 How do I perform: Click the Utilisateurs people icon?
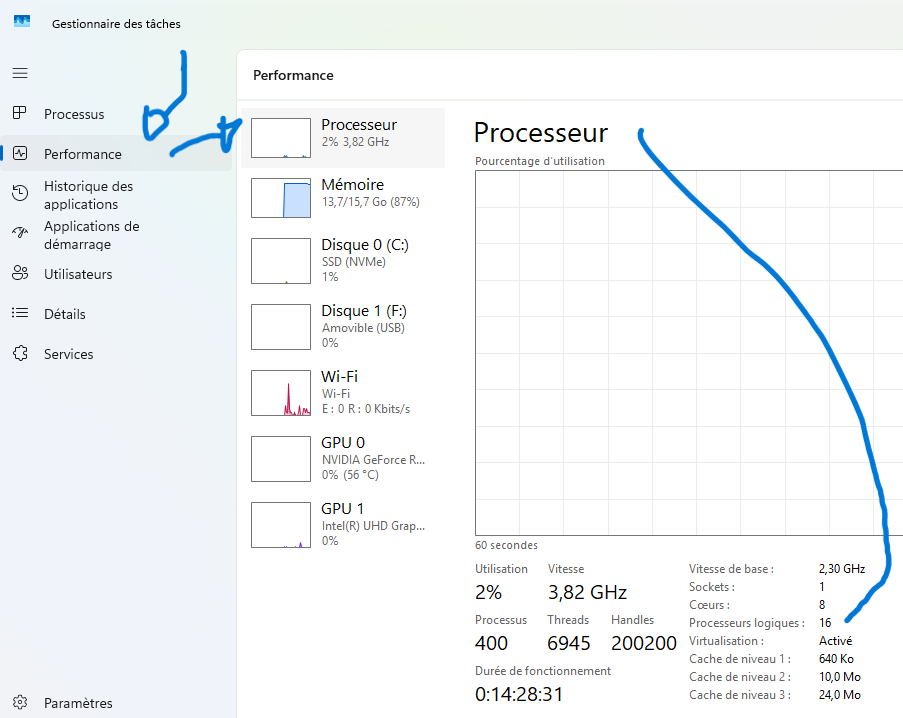pyautogui.click(x=20, y=274)
